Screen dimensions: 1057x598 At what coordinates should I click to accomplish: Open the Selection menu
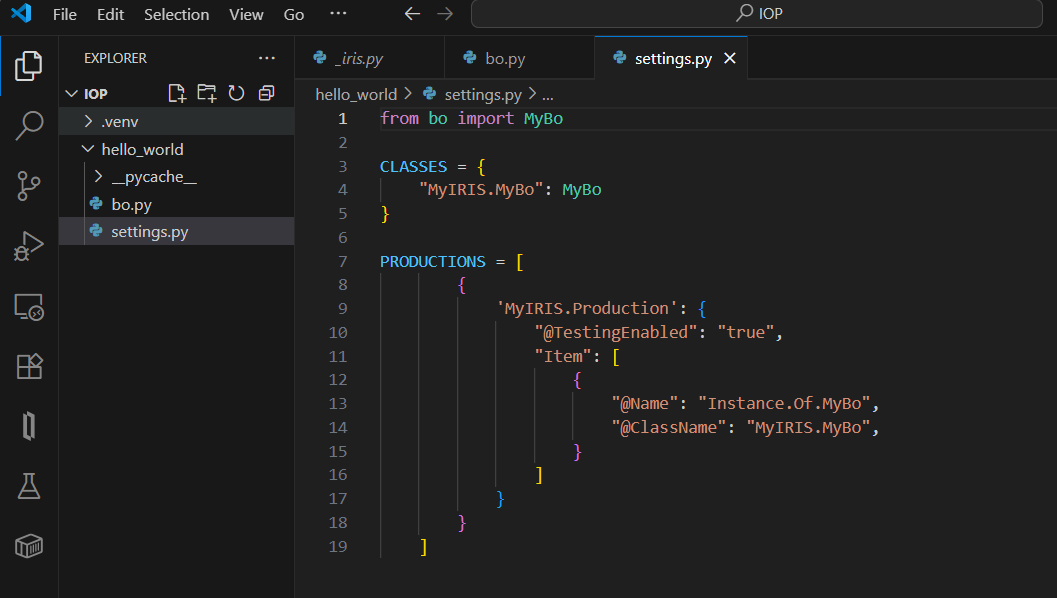pos(176,15)
